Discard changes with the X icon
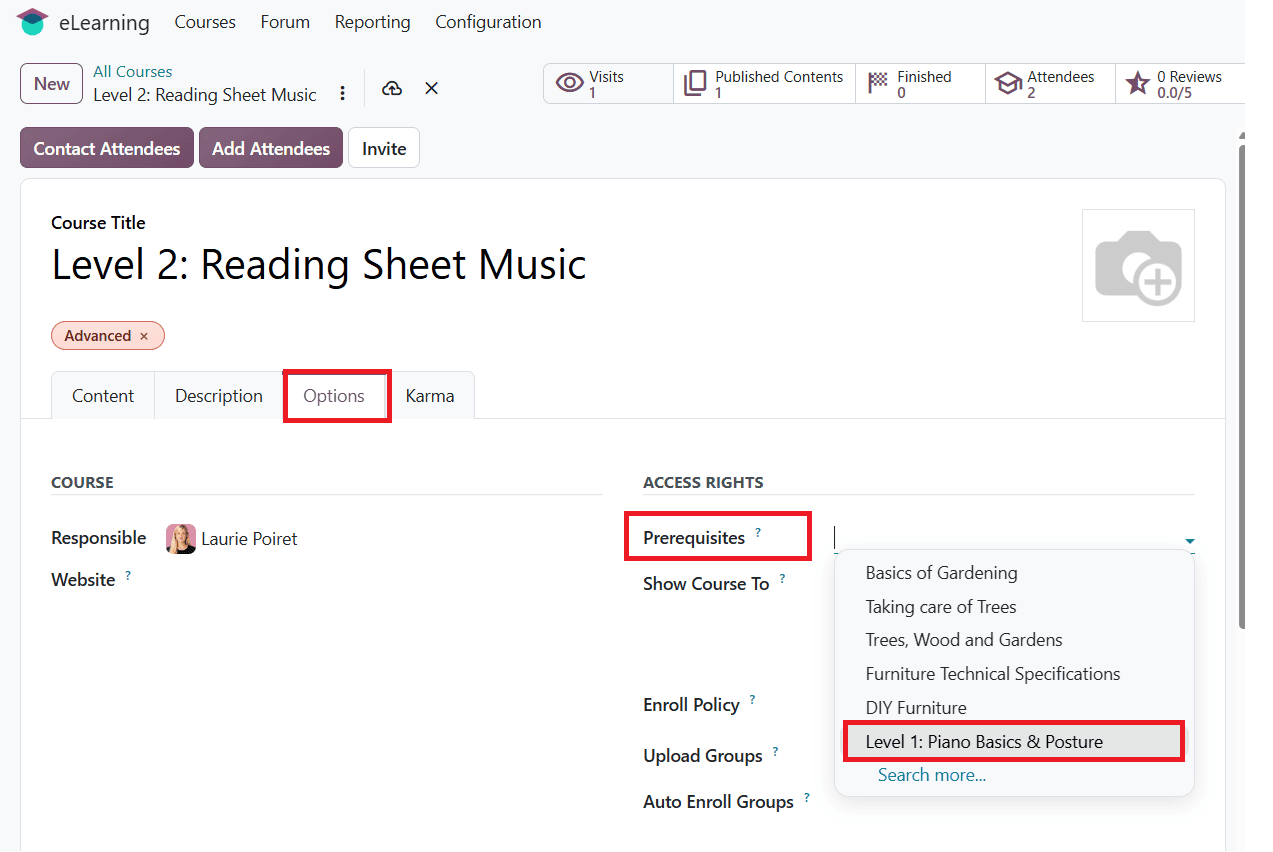This screenshot has width=1273, height=852. click(x=431, y=88)
